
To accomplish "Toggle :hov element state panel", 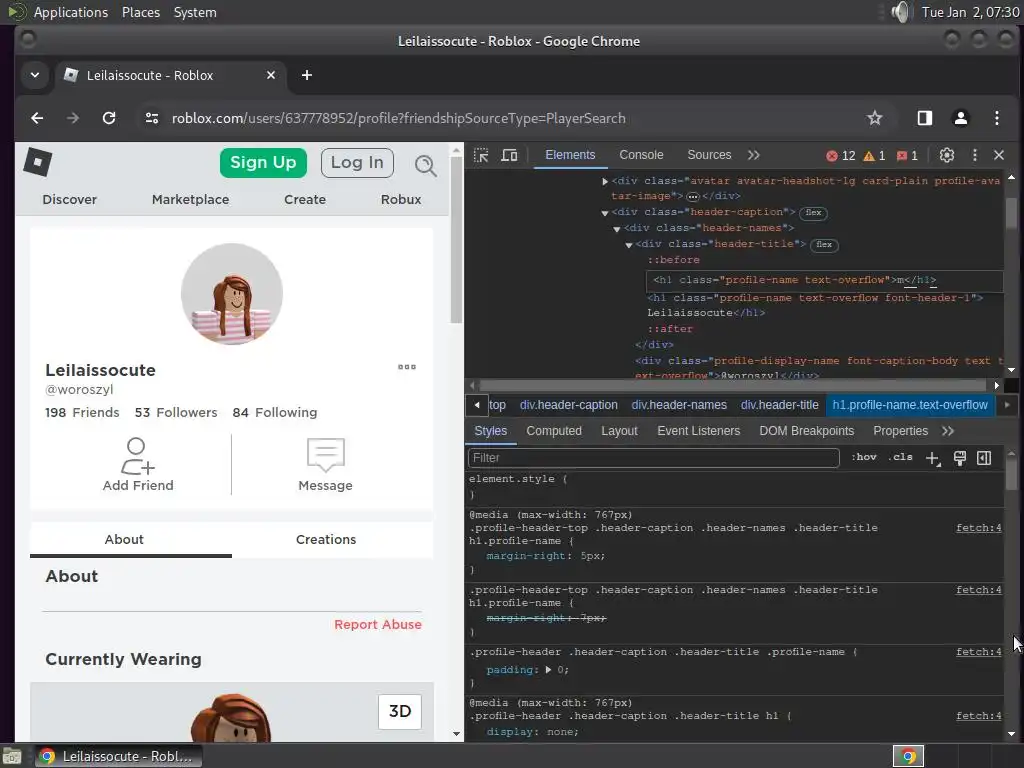I will 863,457.
